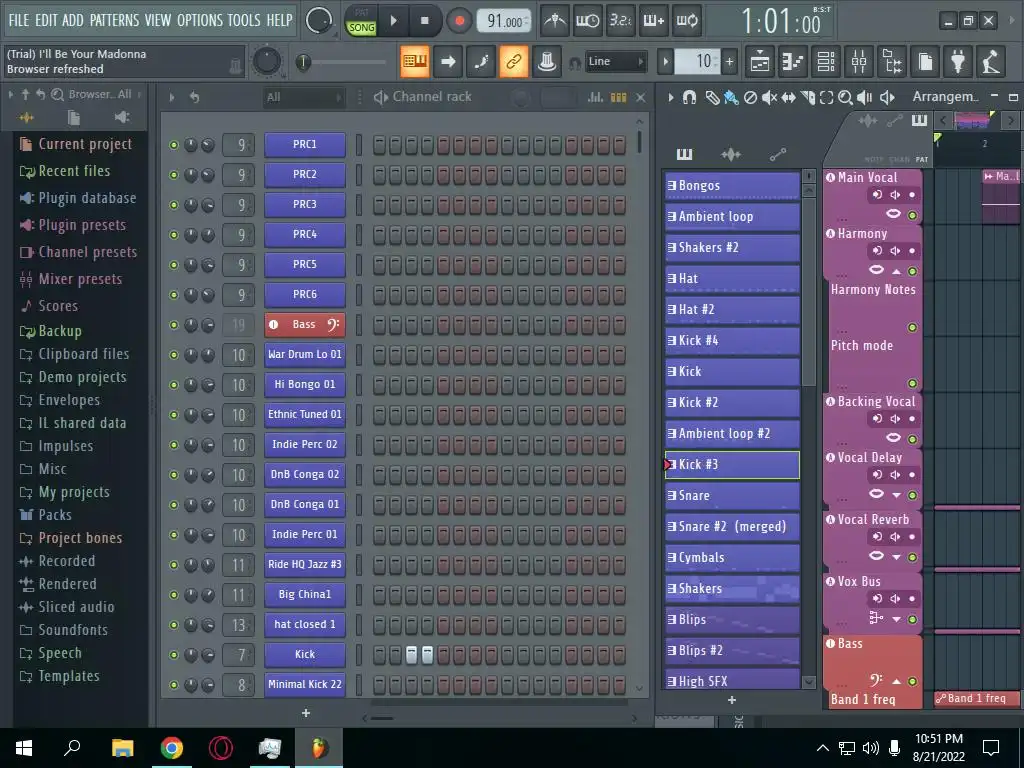
Task: Open the Playlist options arrow menu
Action: tap(671, 97)
